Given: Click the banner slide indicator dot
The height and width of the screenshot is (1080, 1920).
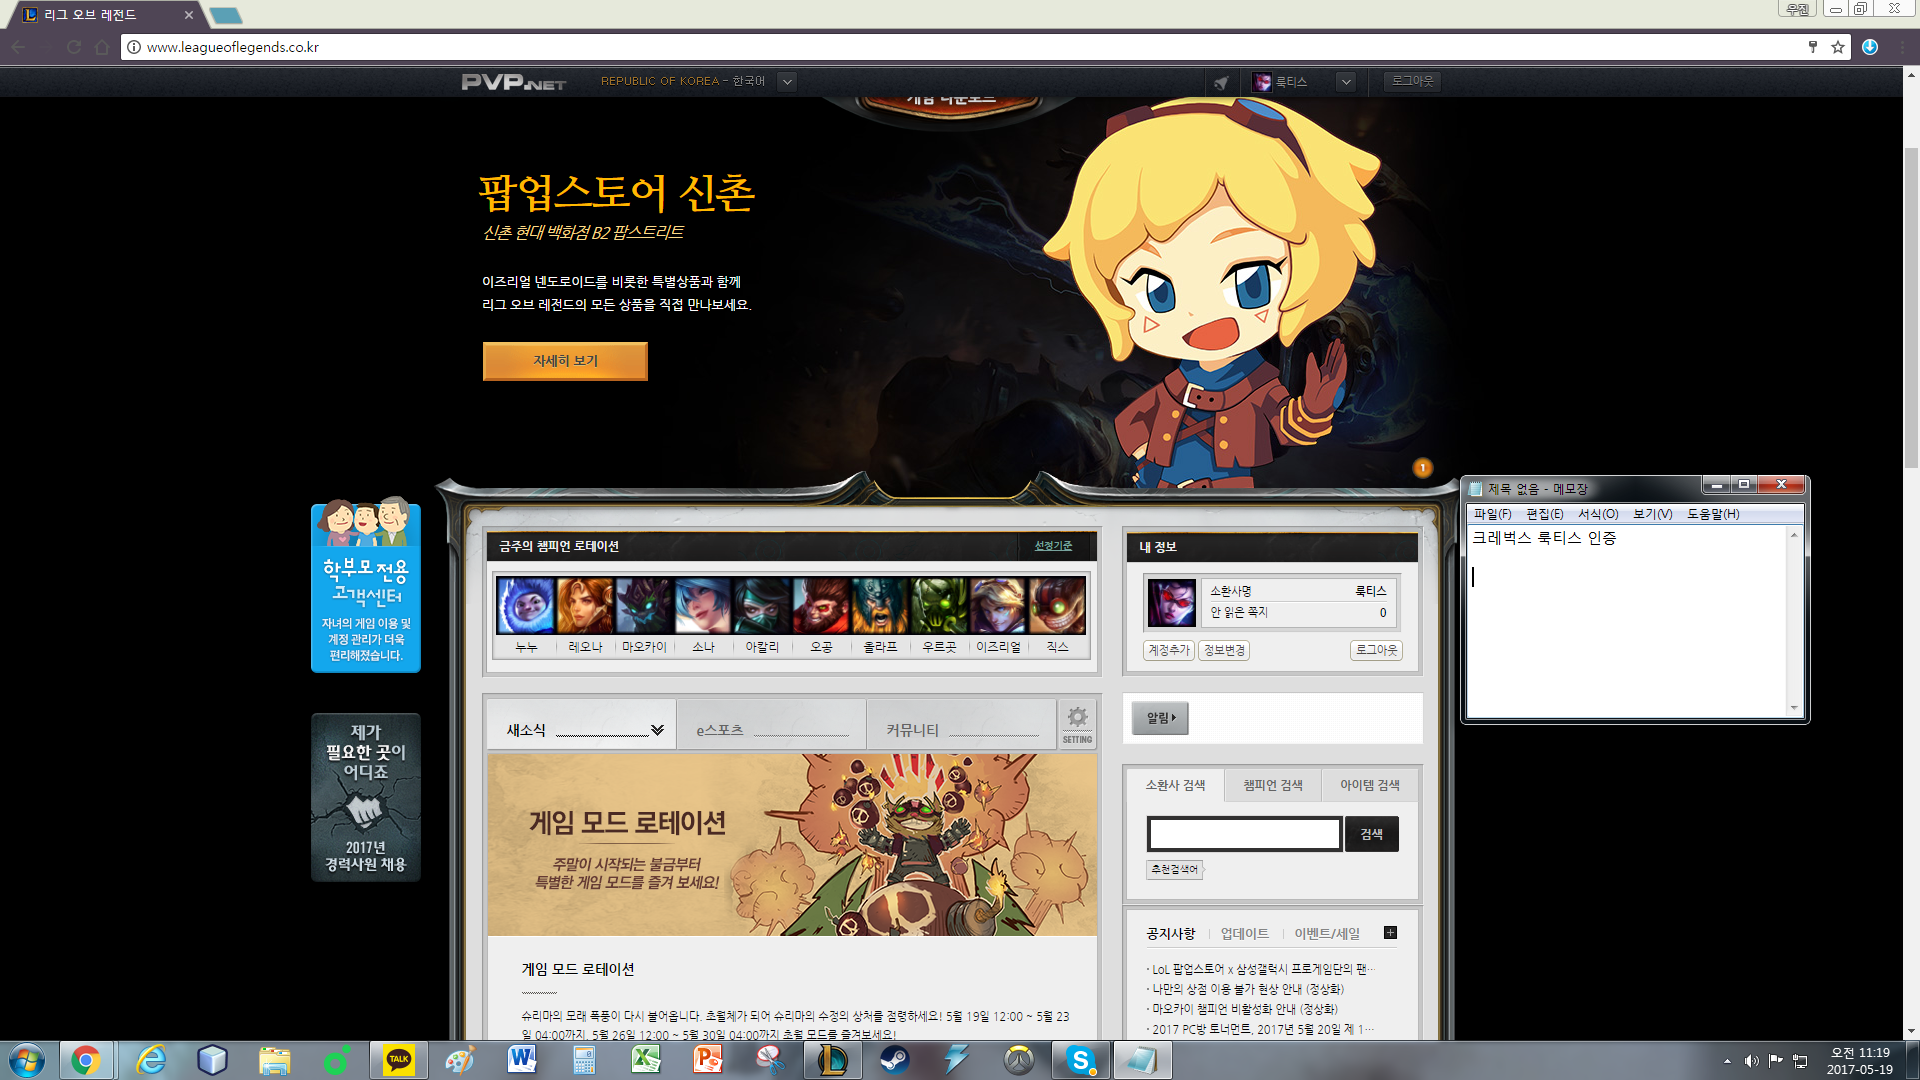Looking at the screenshot, I should 1422,468.
